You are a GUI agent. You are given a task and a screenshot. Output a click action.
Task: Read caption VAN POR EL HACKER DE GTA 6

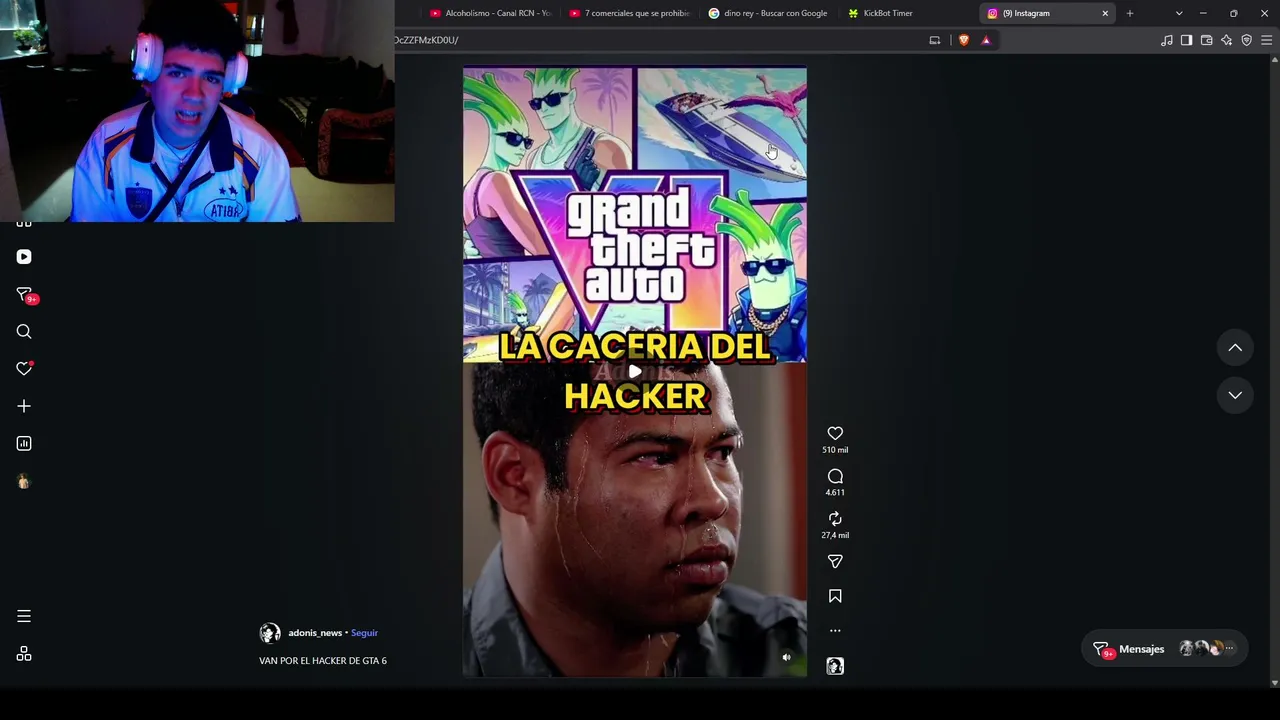323,661
